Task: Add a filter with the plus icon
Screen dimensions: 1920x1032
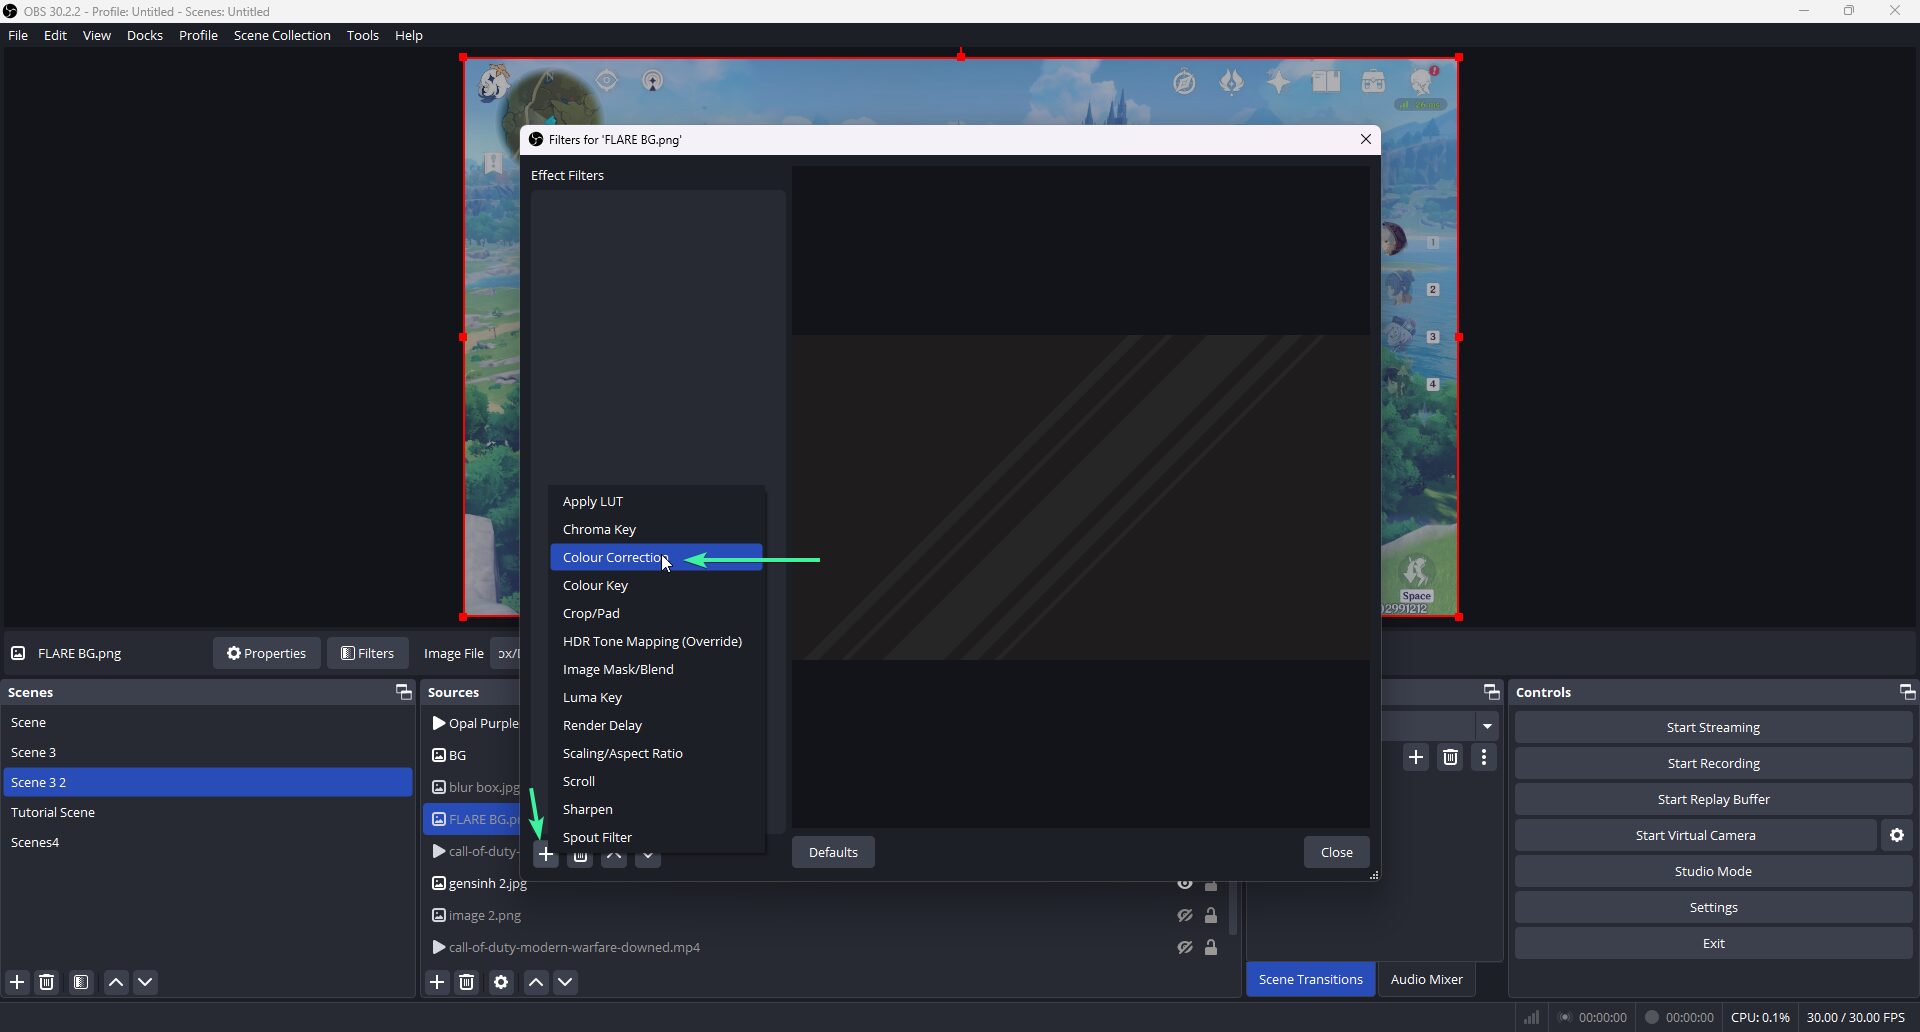Action: tap(545, 855)
